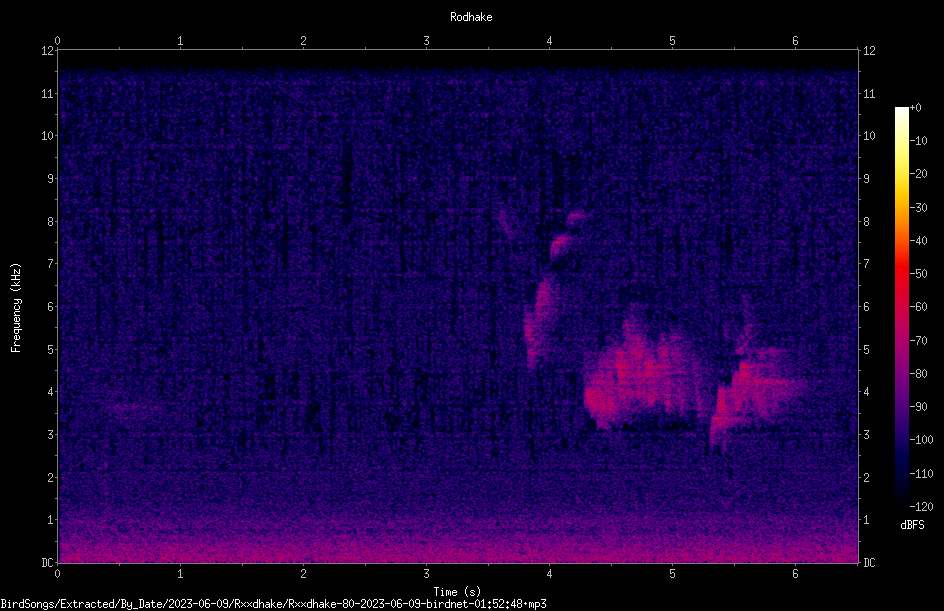Screen dimensions: 944x611
Task: Click the Time (s) axis label
Action: coord(457,592)
